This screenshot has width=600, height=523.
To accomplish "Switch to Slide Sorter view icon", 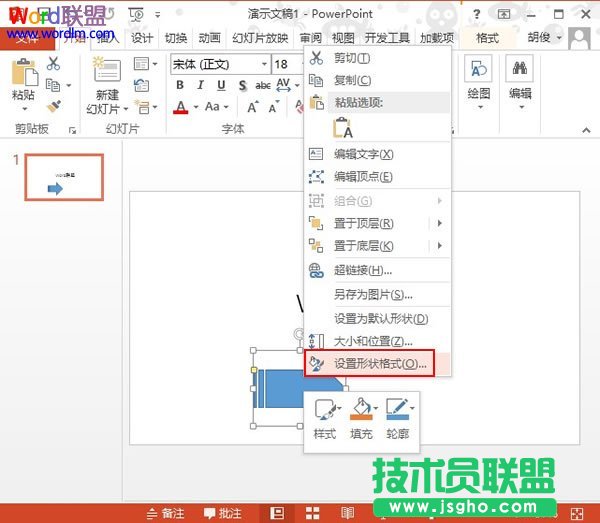I will [x=312, y=513].
